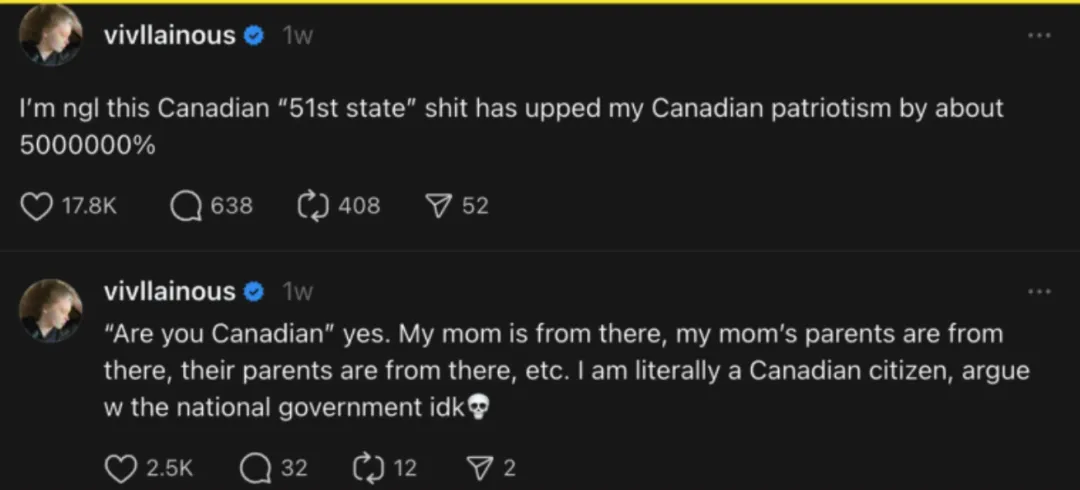Repost the reply showing 12 reposts

coord(368,469)
